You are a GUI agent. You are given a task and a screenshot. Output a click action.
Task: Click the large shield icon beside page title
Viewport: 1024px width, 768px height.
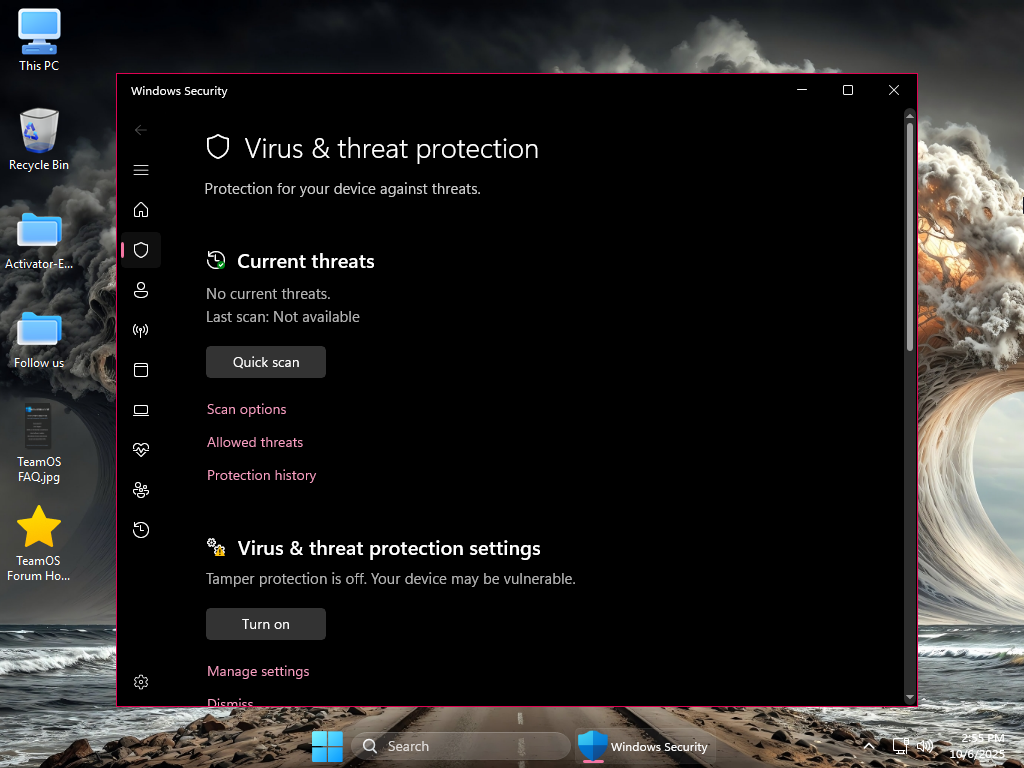click(218, 147)
